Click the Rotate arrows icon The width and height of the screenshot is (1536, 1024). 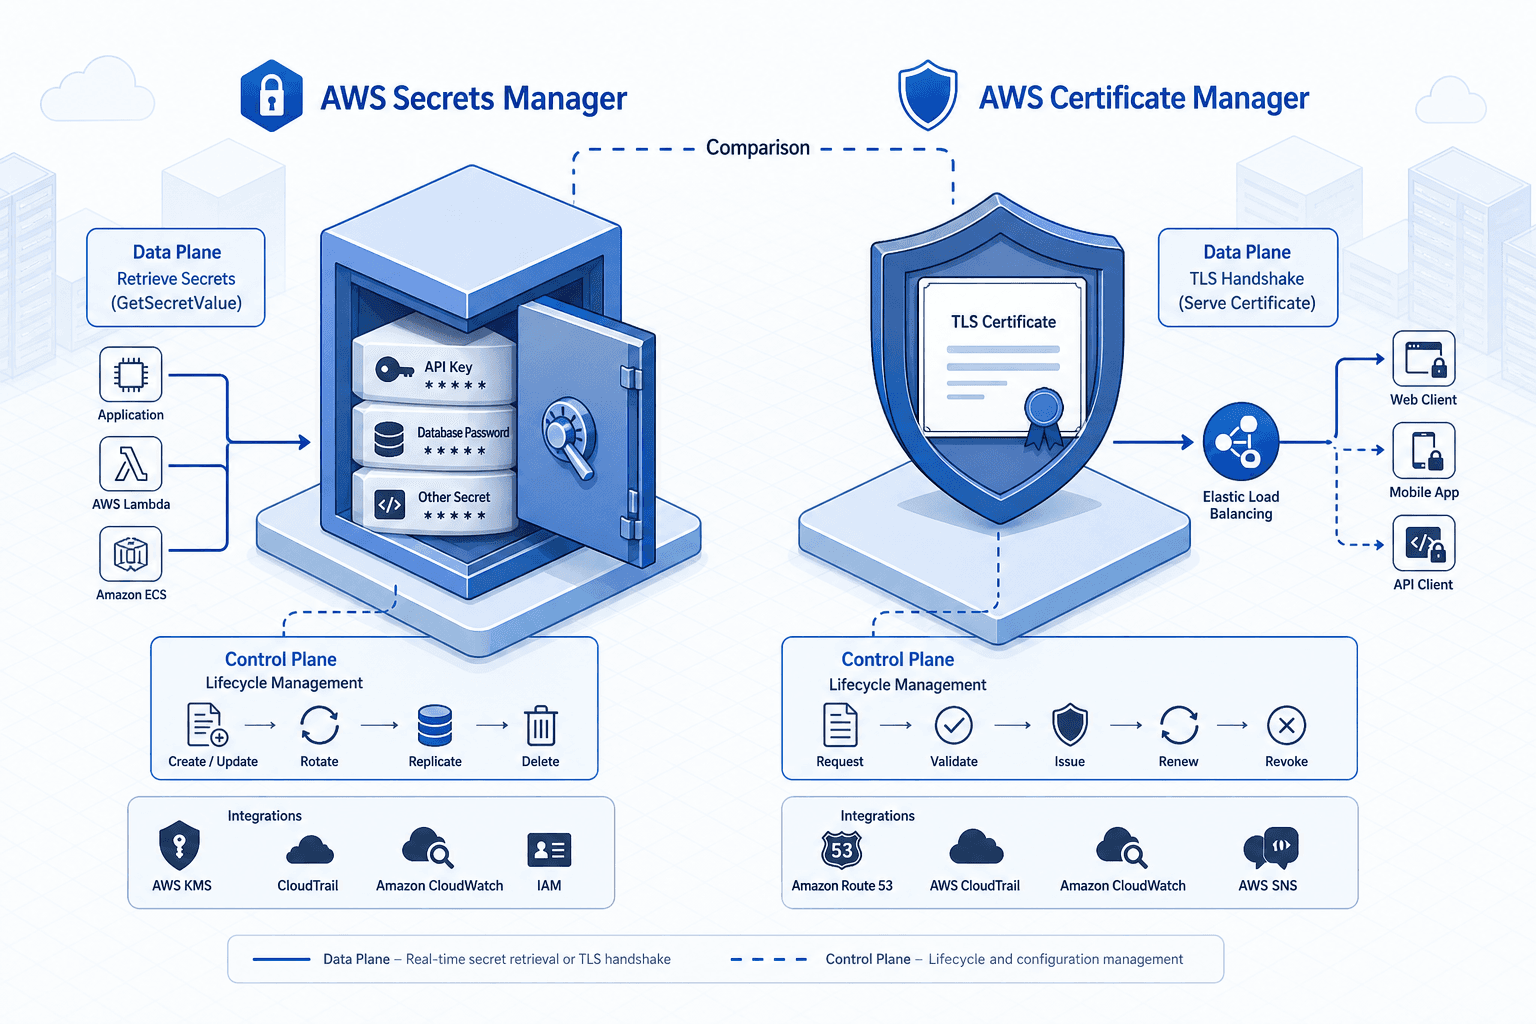320,725
